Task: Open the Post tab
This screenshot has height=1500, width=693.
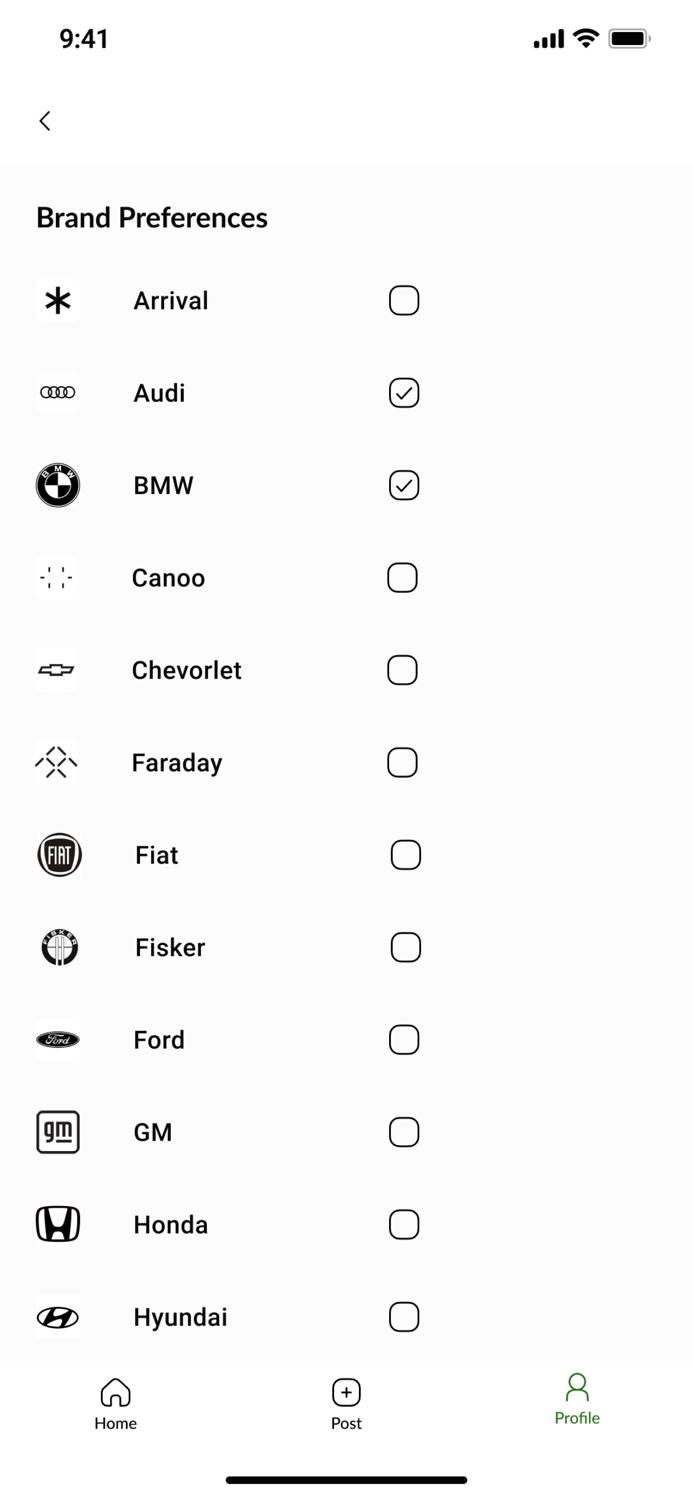Action: click(346, 1400)
